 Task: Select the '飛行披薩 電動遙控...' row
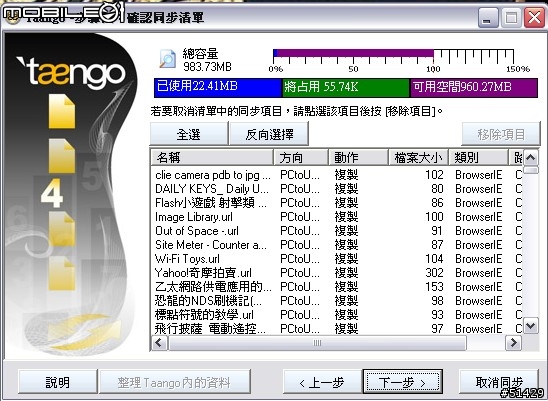click(337, 328)
